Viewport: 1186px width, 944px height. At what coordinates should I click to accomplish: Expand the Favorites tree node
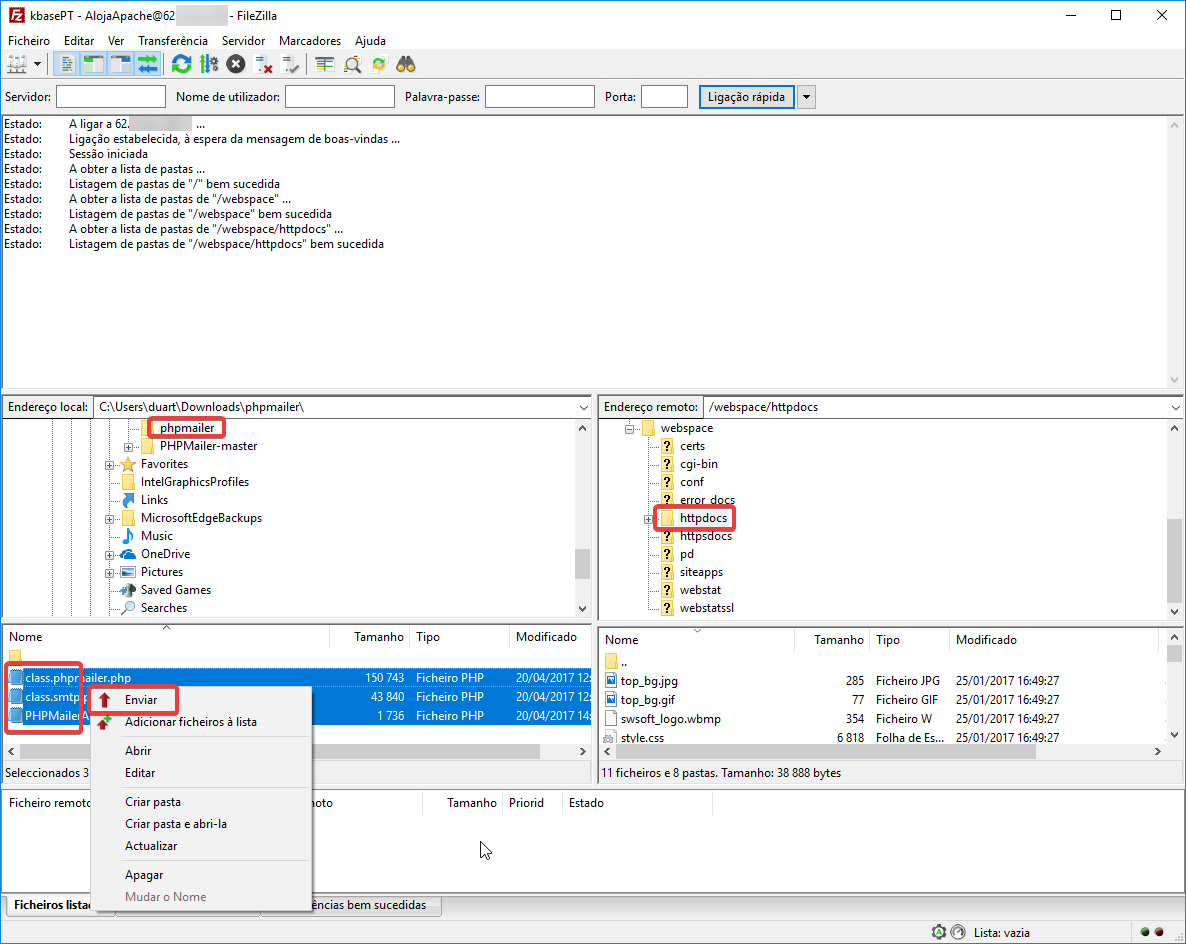pos(110,465)
